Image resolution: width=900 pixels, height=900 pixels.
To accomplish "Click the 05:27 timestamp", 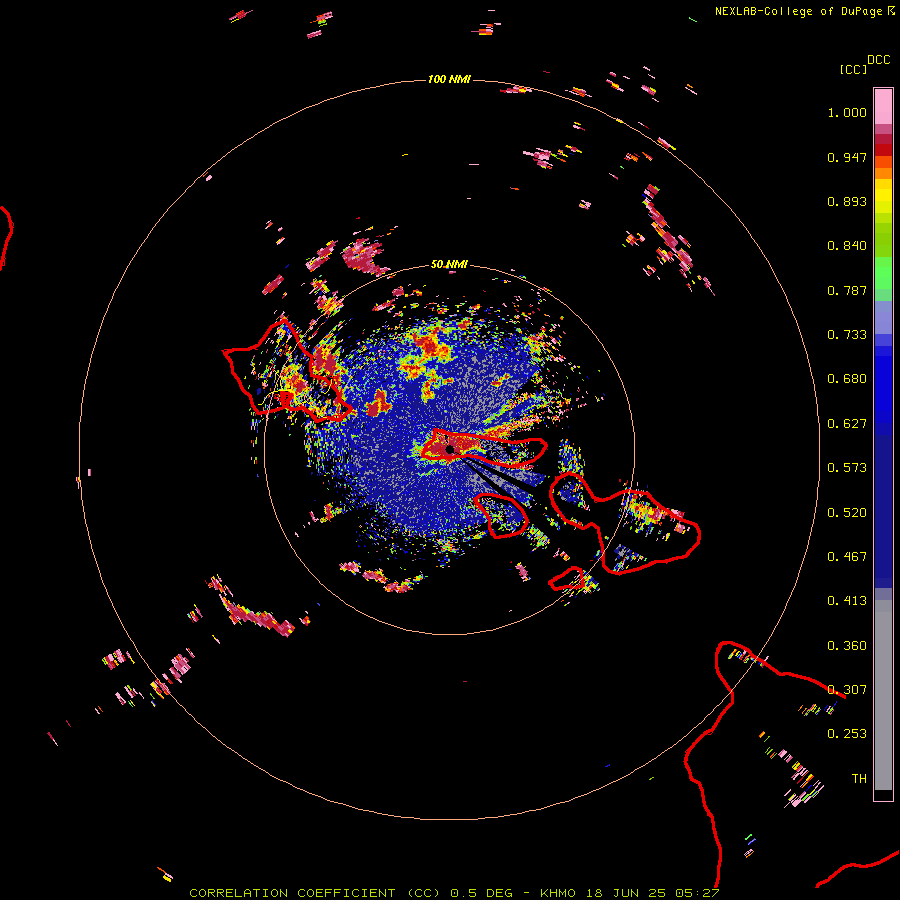I will click(697, 893).
